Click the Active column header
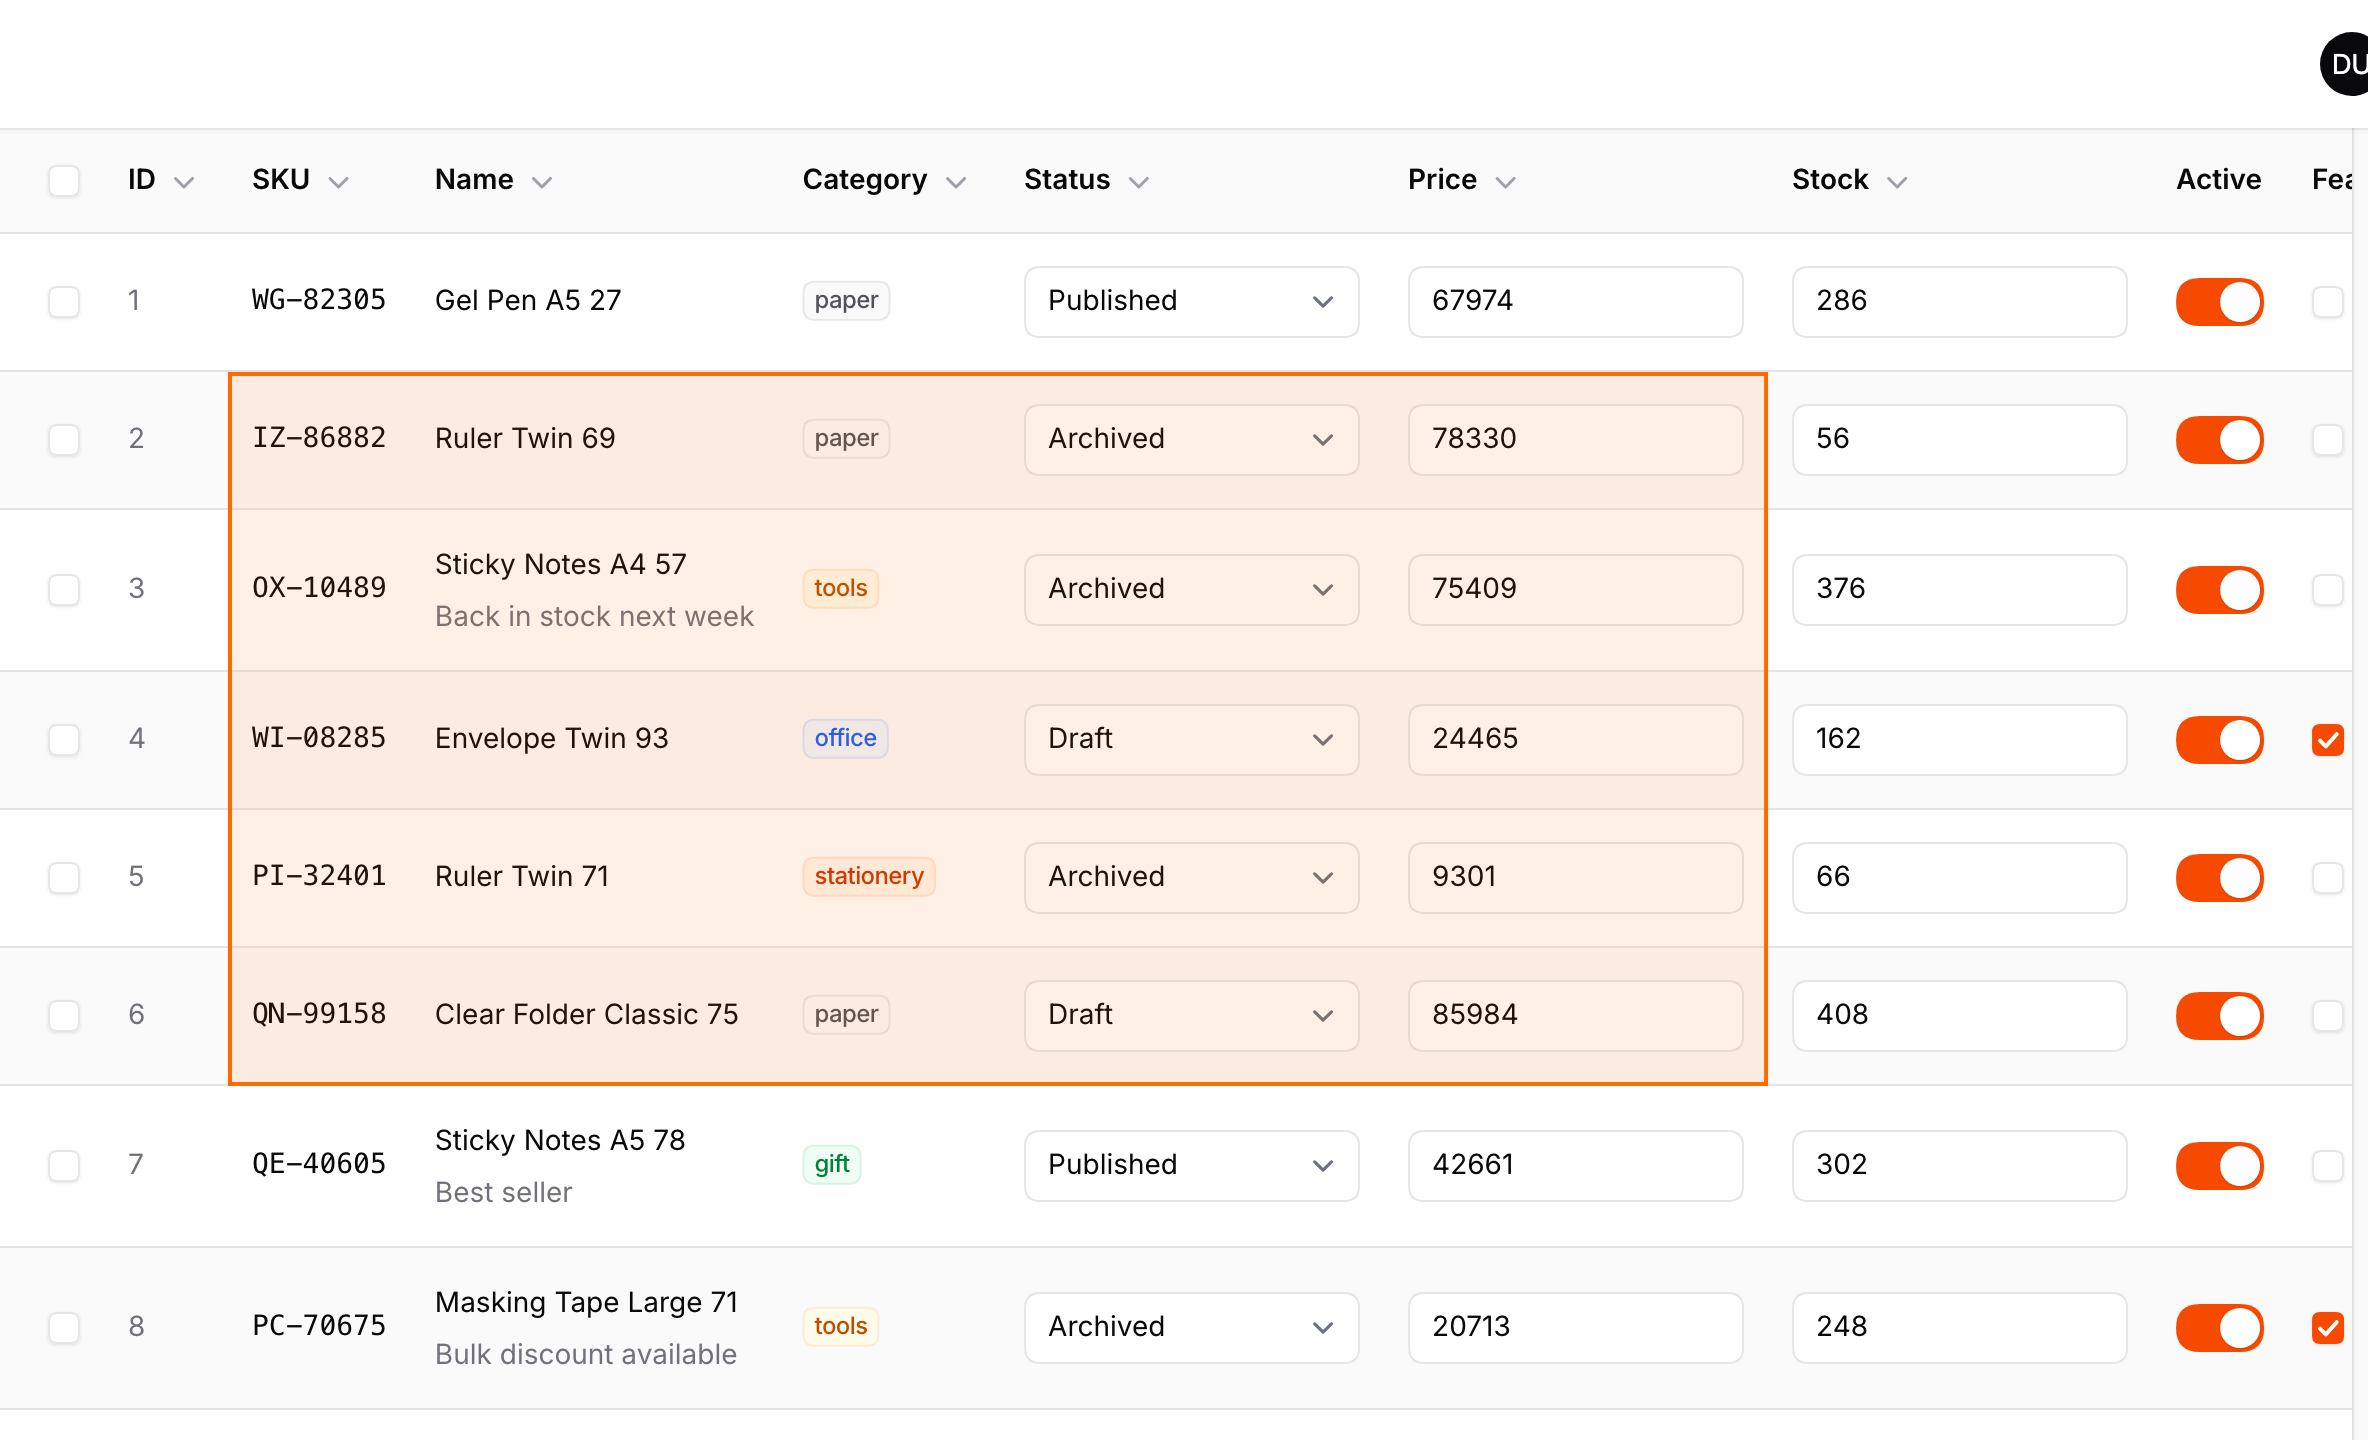 2218,180
